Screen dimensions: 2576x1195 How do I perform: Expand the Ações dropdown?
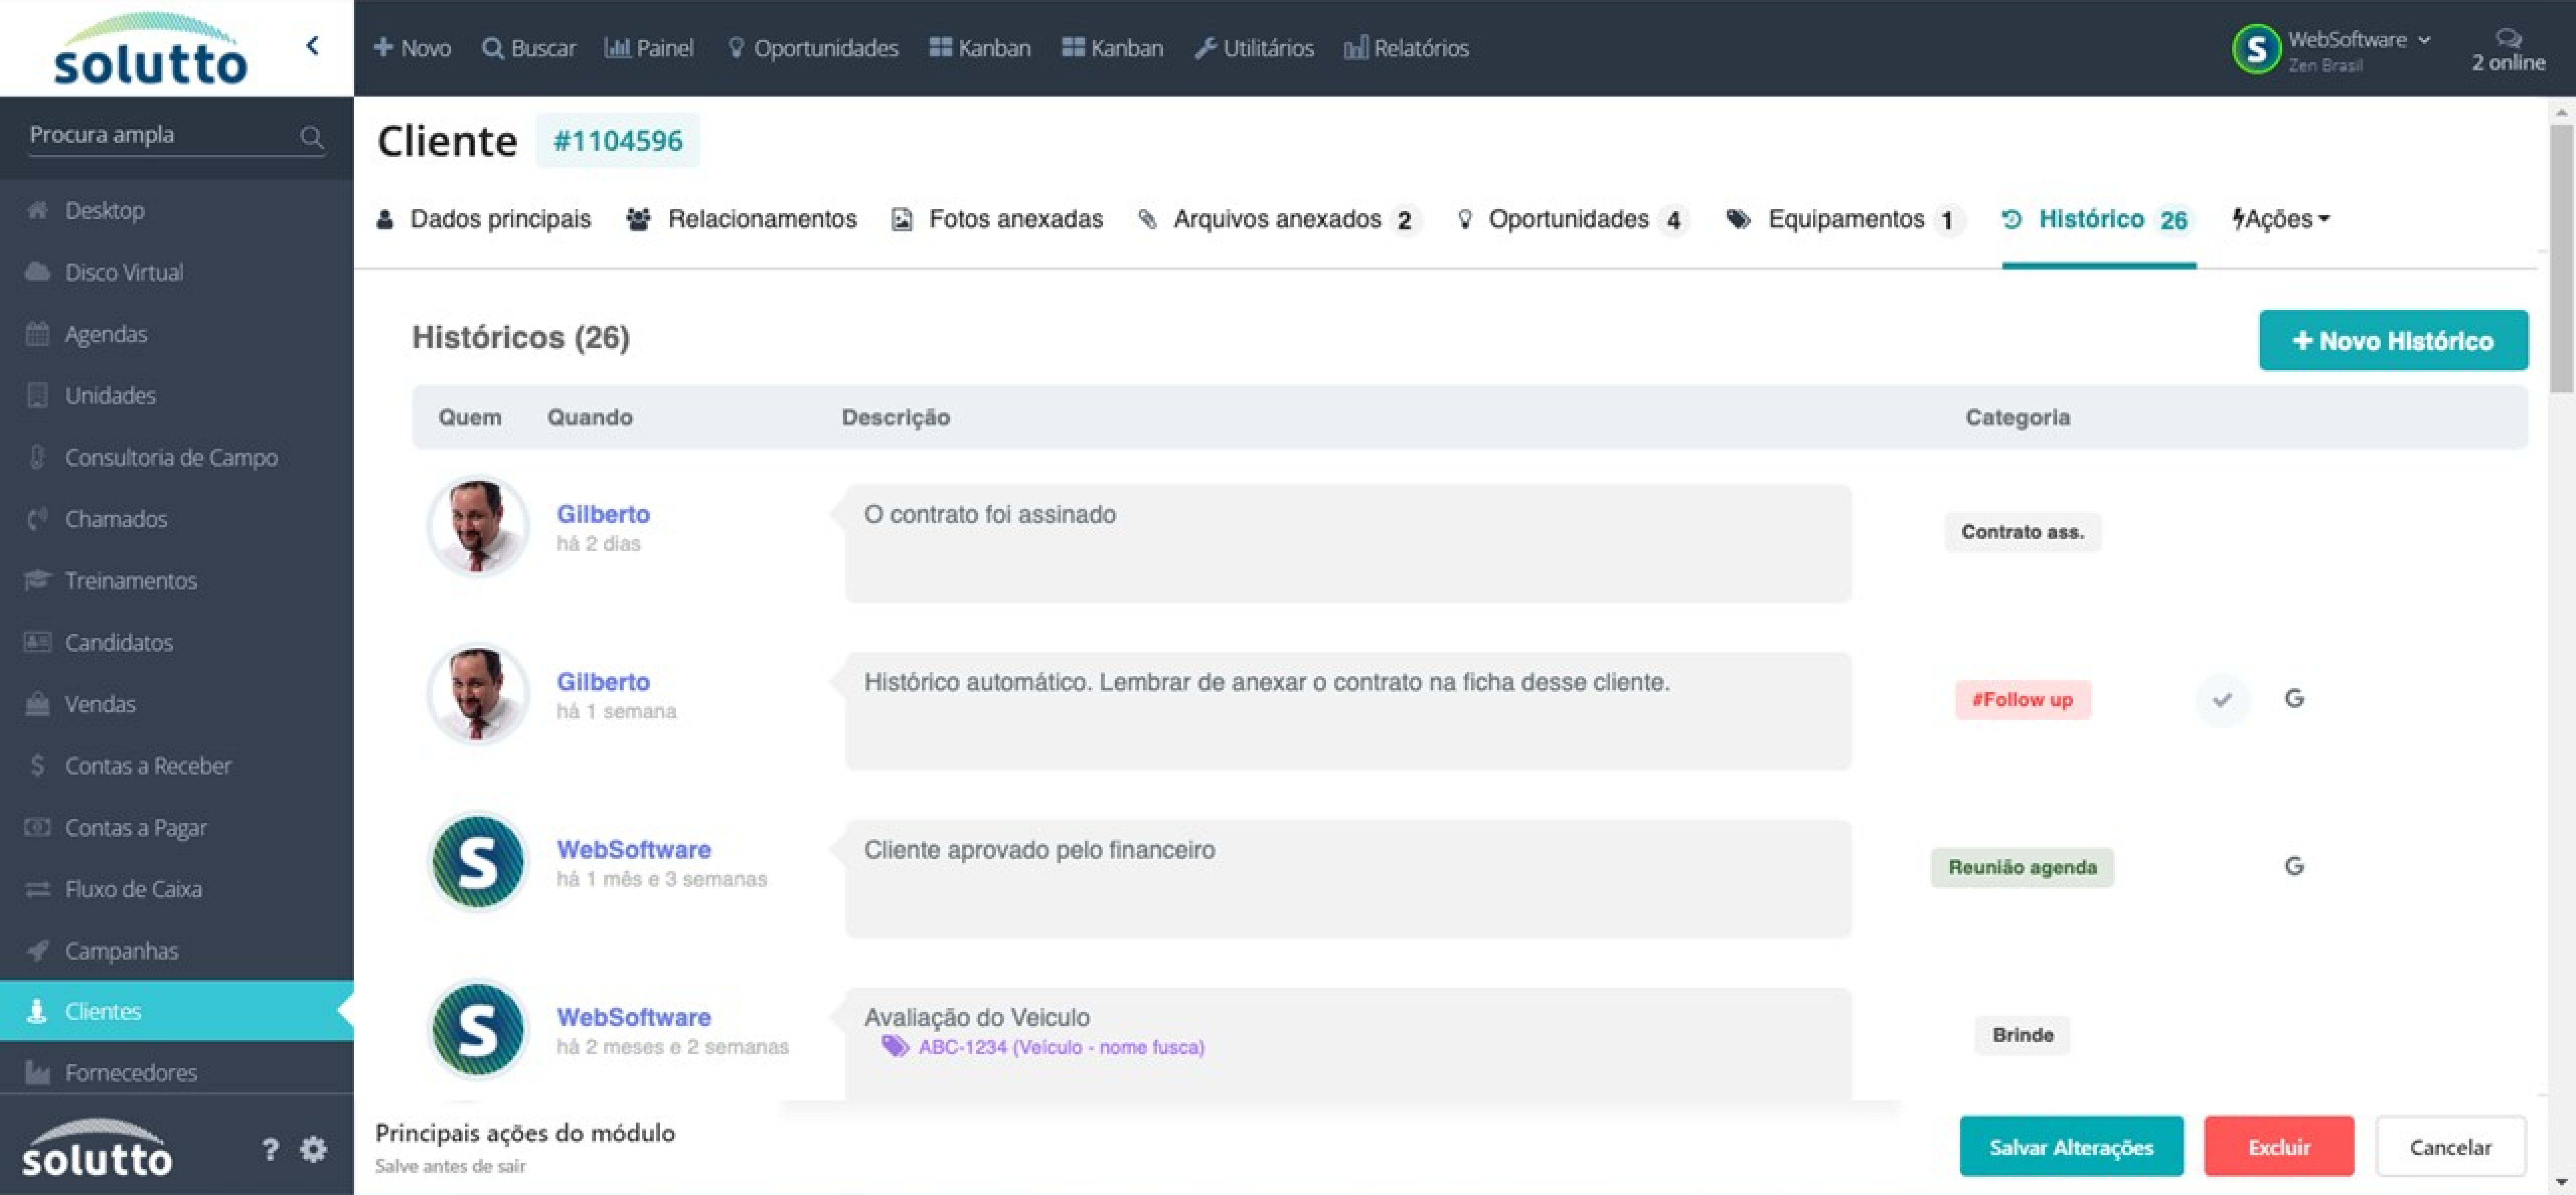2281,220
